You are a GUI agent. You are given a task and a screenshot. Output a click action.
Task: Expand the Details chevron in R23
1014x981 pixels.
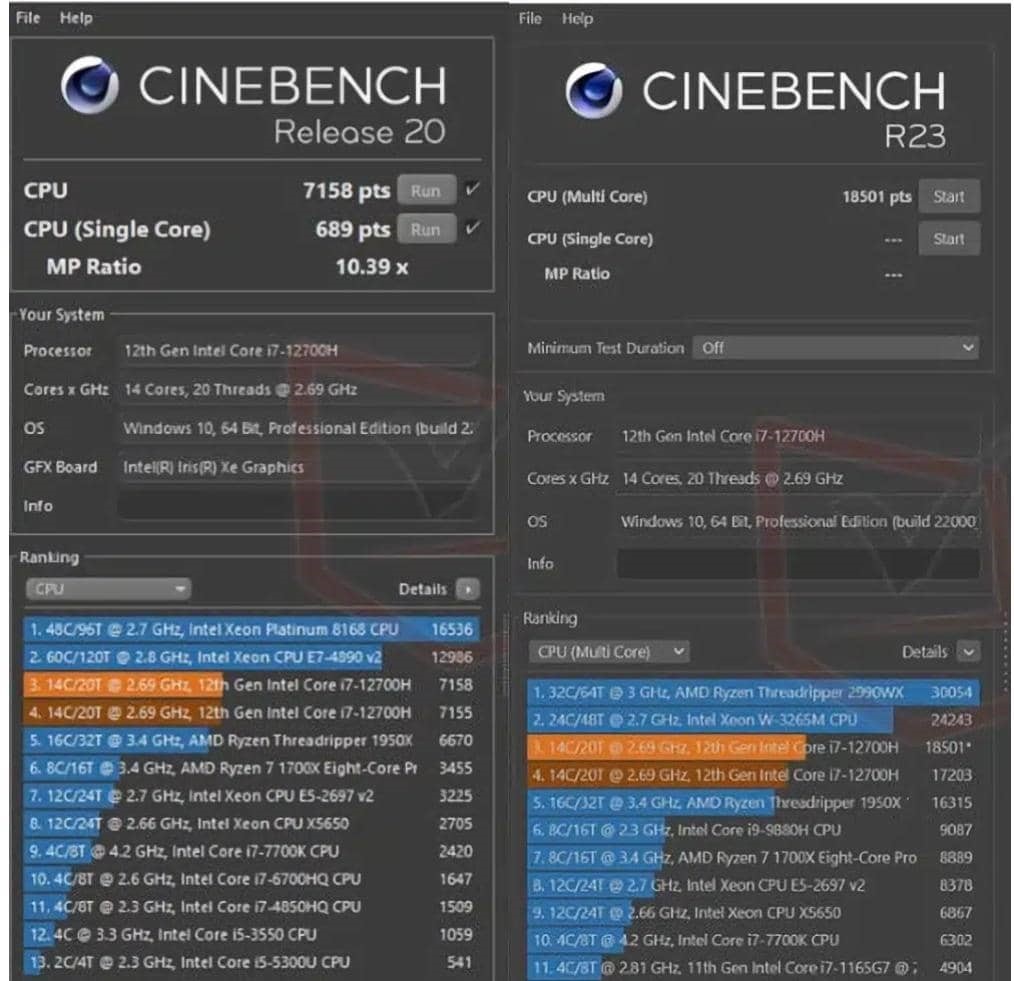(x=968, y=652)
